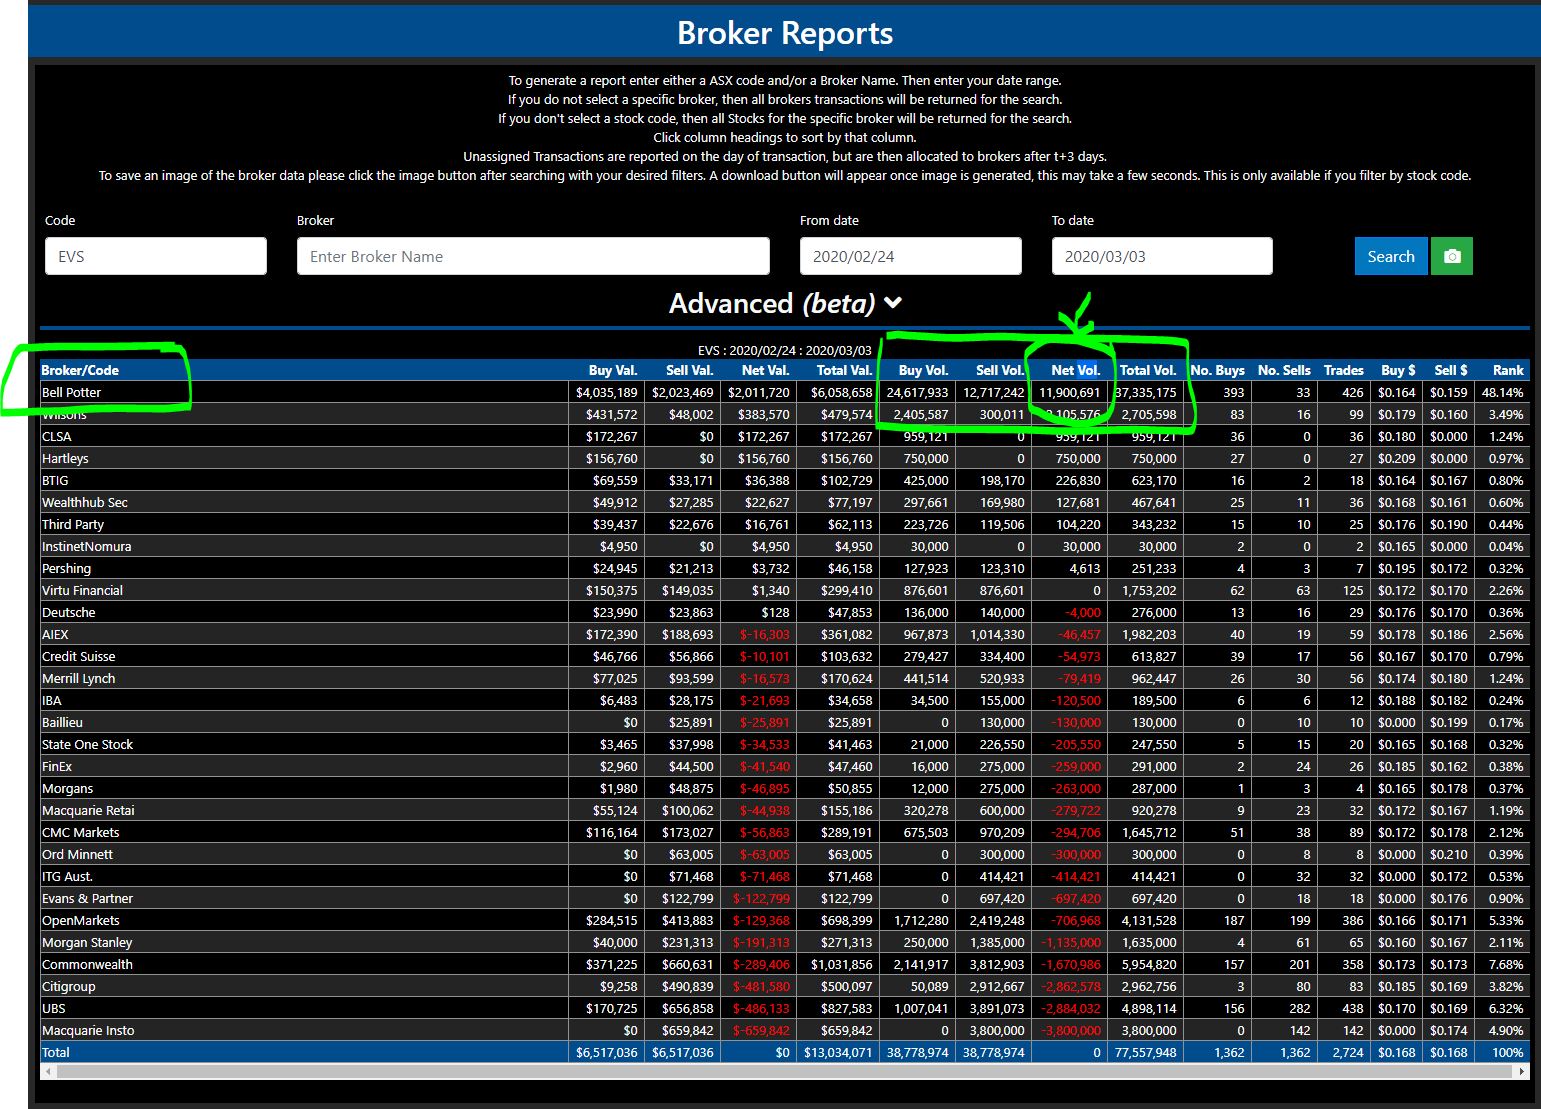The height and width of the screenshot is (1109, 1541).
Task: Select the Virtu Financial broker name
Action: pos(82,590)
